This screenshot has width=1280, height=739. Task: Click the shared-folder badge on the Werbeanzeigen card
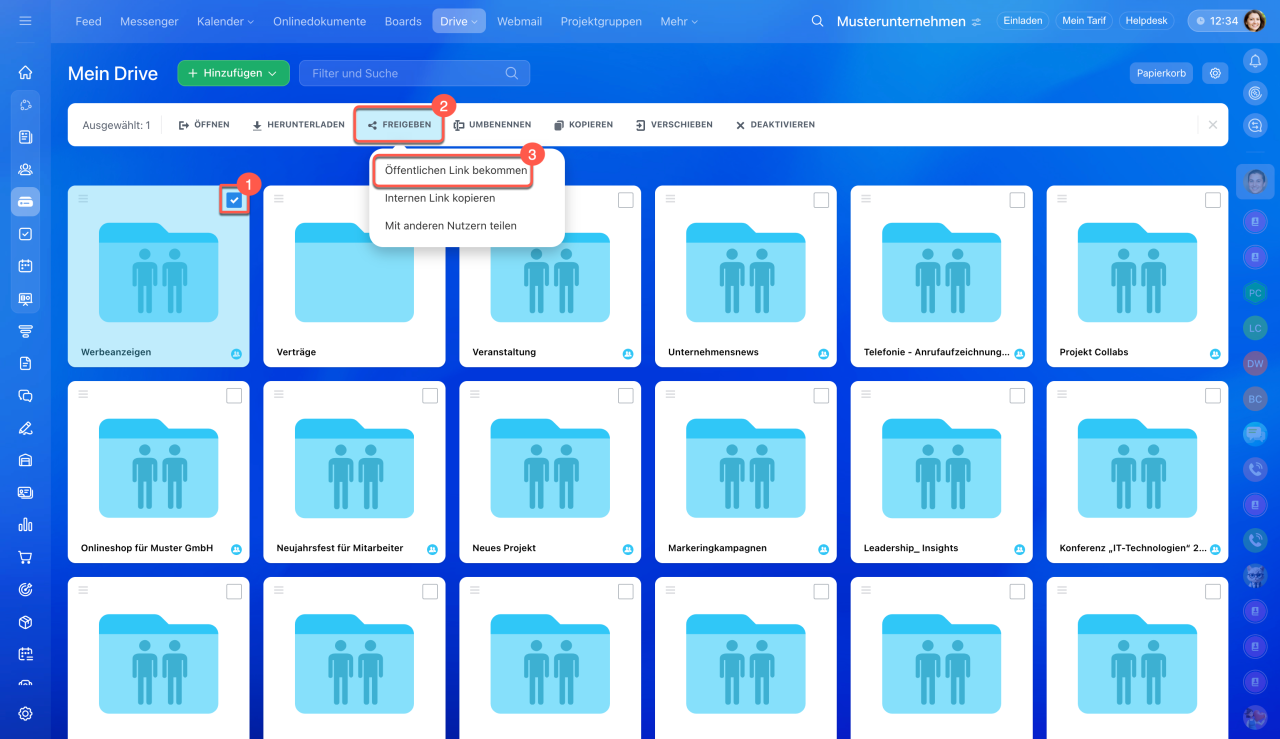(x=237, y=353)
